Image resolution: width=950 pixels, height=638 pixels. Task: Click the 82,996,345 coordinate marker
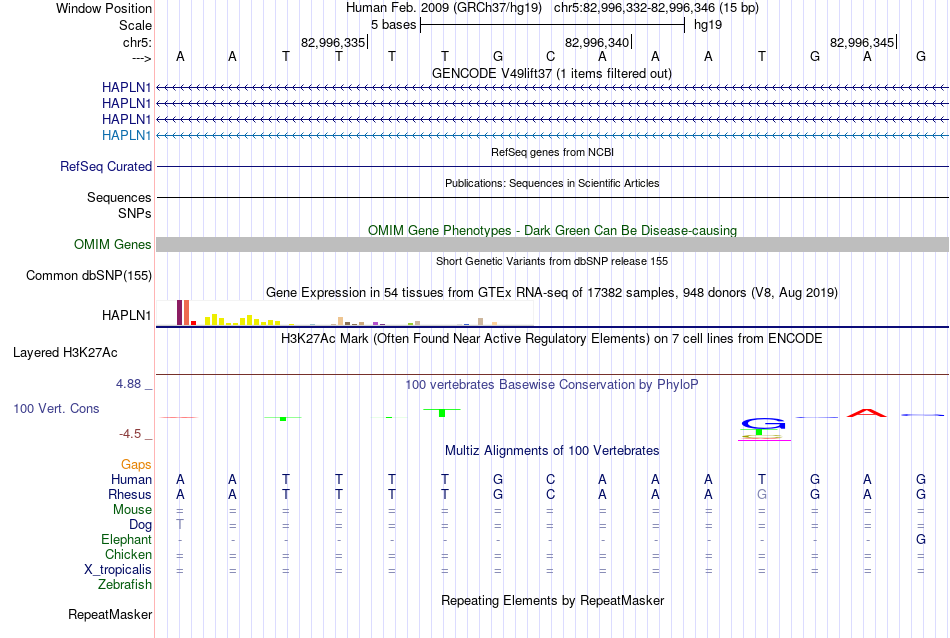[x=862, y=42]
